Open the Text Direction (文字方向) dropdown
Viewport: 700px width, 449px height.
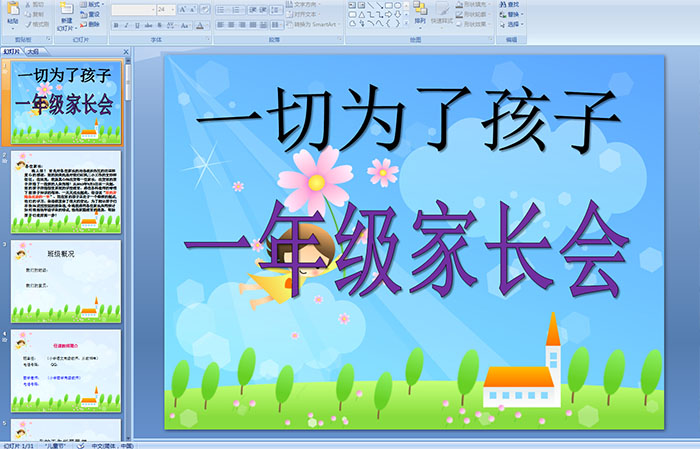click(x=304, y=4)
